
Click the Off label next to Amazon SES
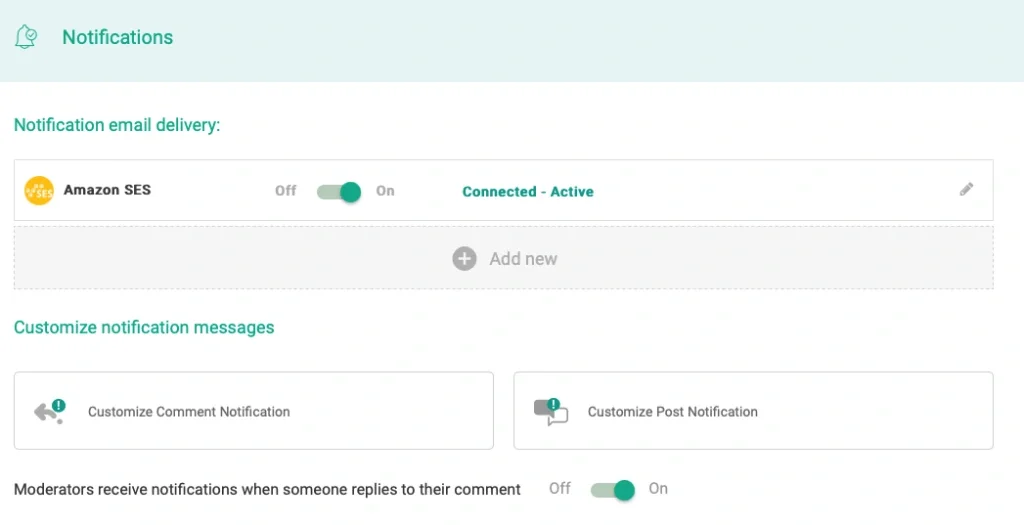pos(286,191)
